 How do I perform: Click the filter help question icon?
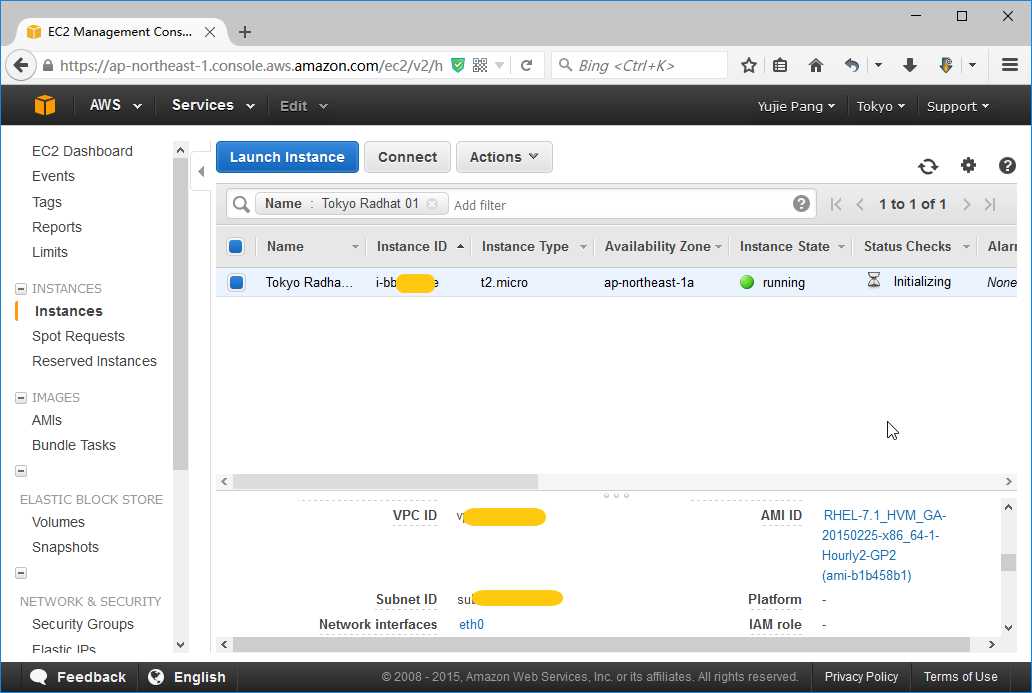(801, 204)
